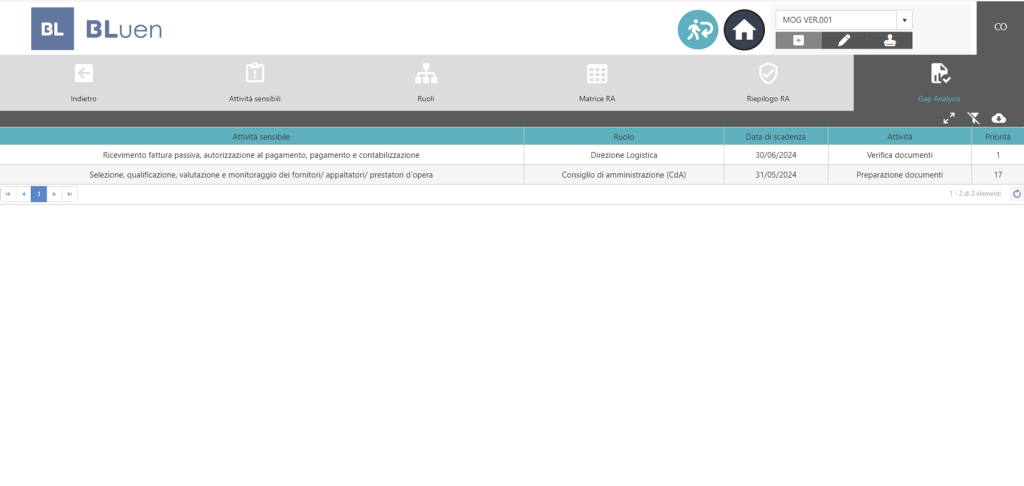Click priority 17 cell
This screenshot has height=486, width=1024.
[x=998, y=175]
